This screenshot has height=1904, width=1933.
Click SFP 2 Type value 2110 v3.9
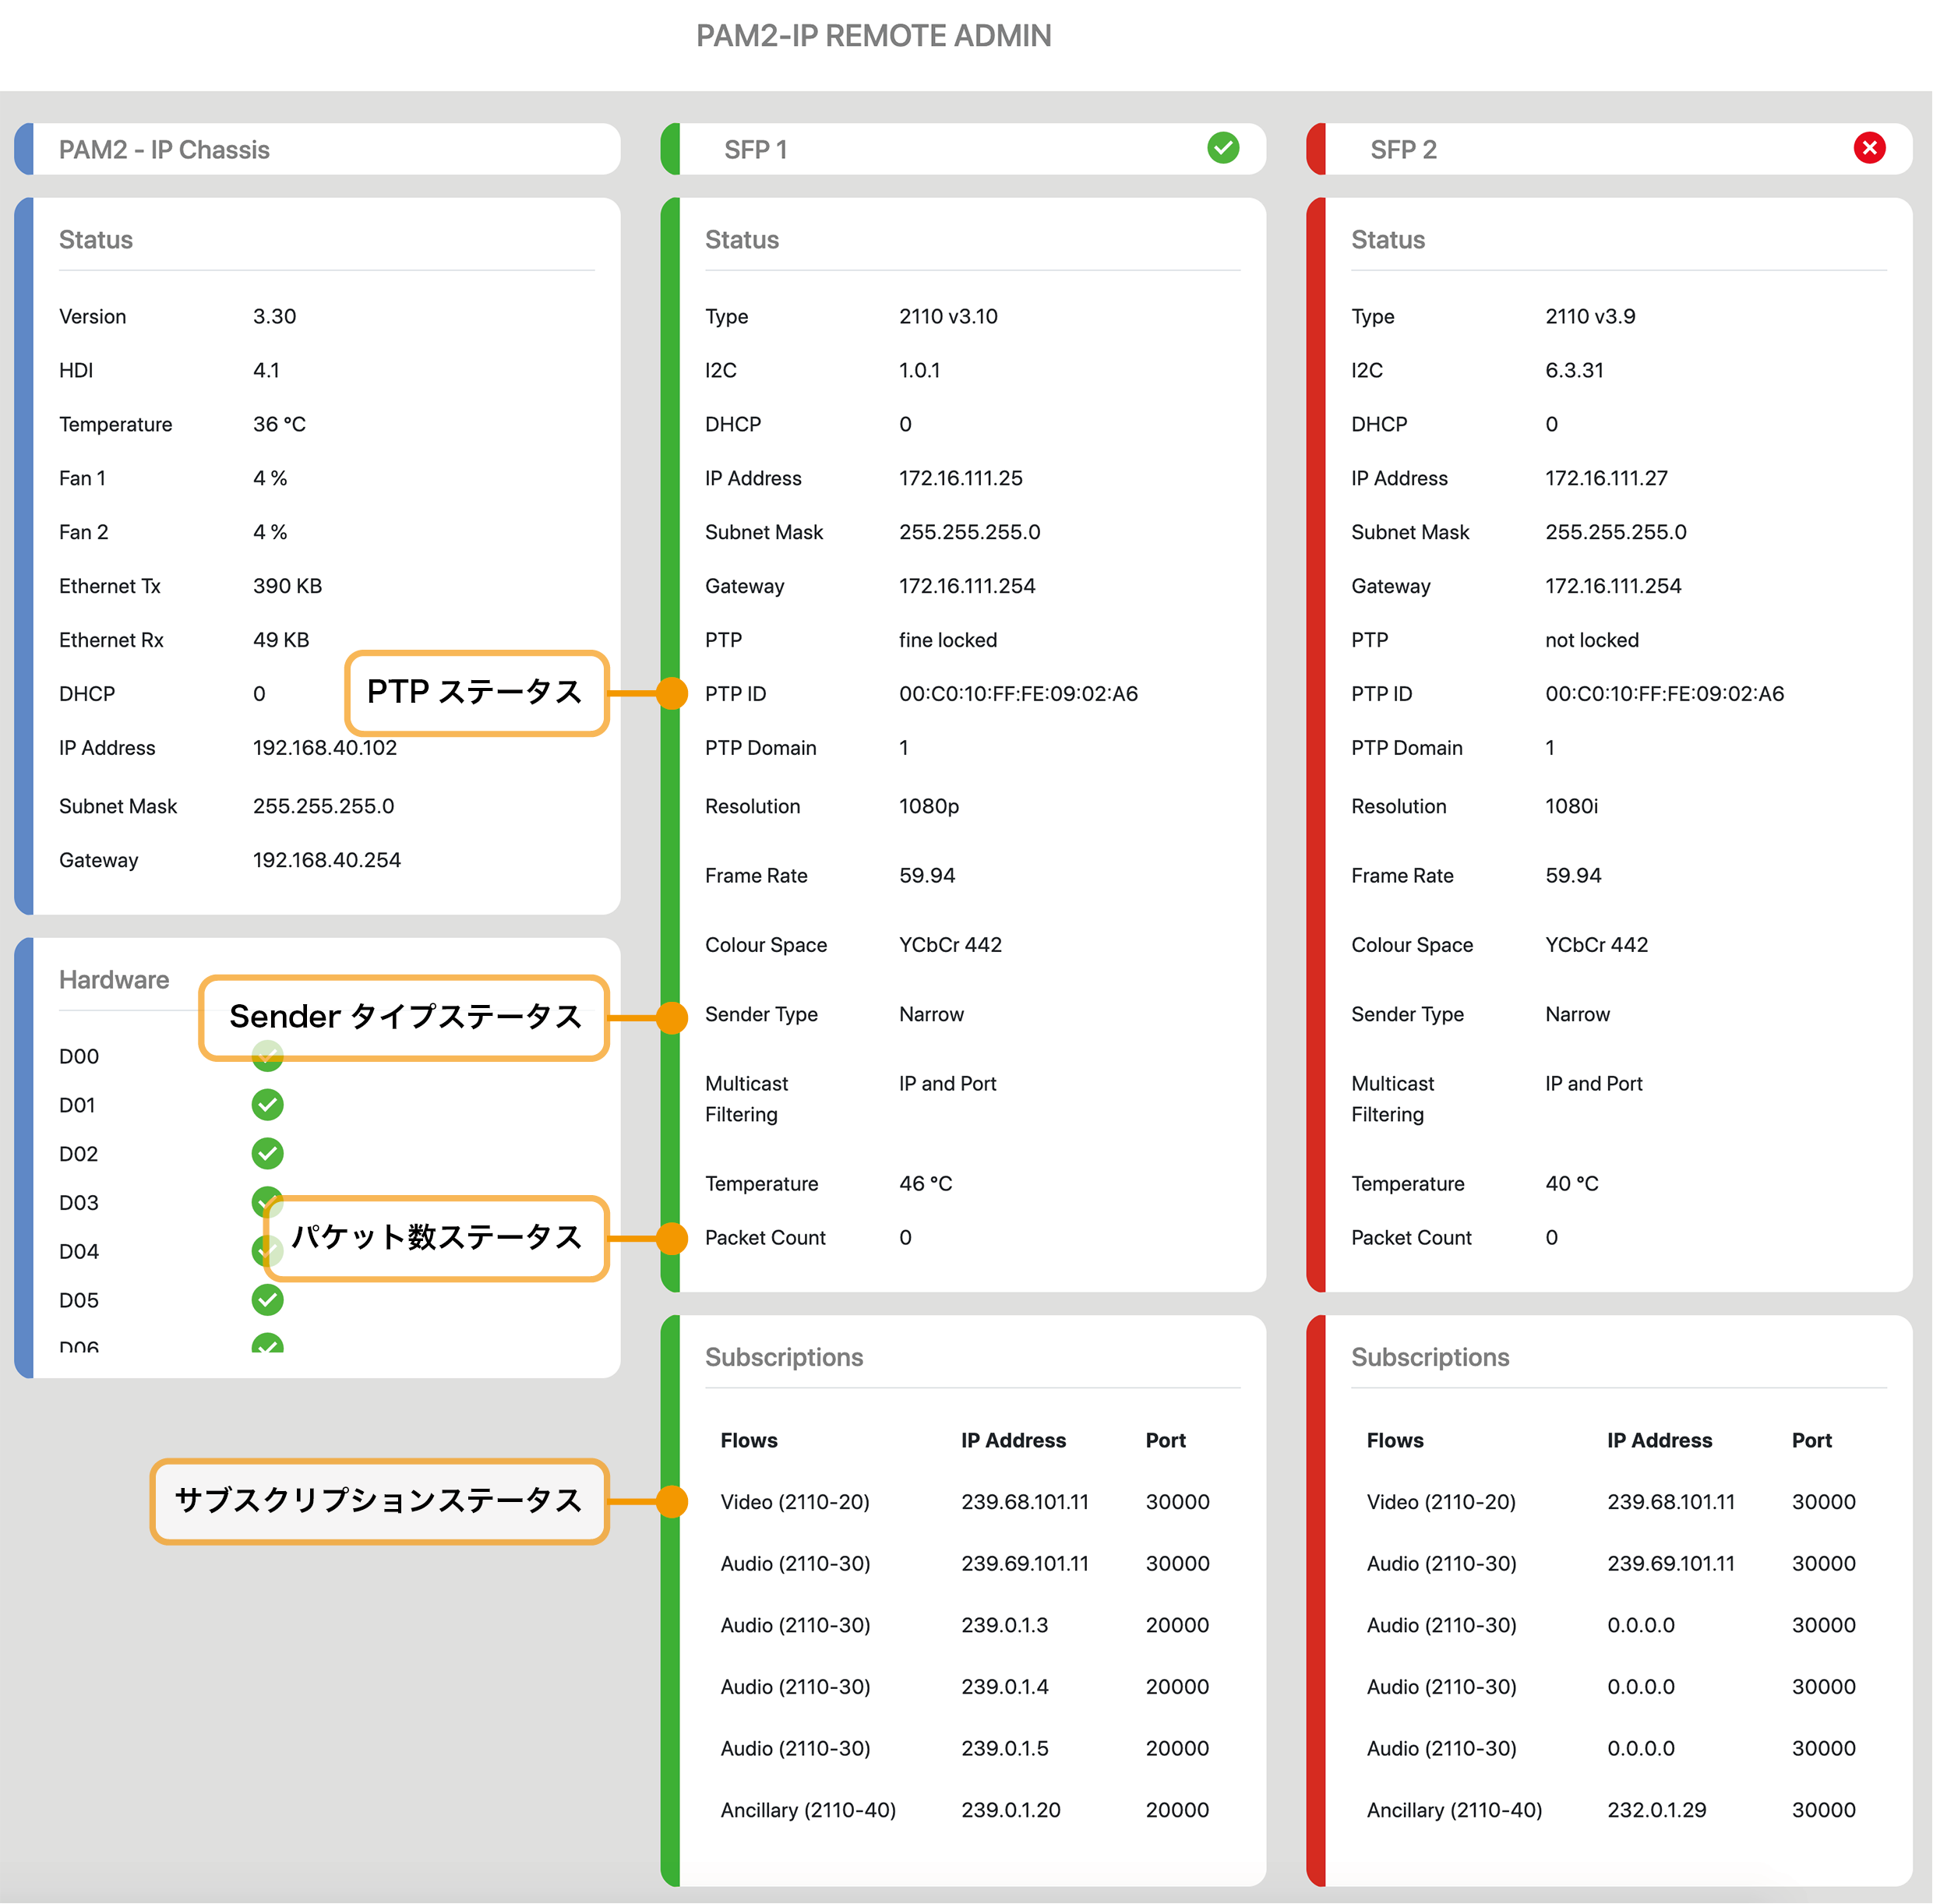pyautogui.click(x=1590, y=316)
